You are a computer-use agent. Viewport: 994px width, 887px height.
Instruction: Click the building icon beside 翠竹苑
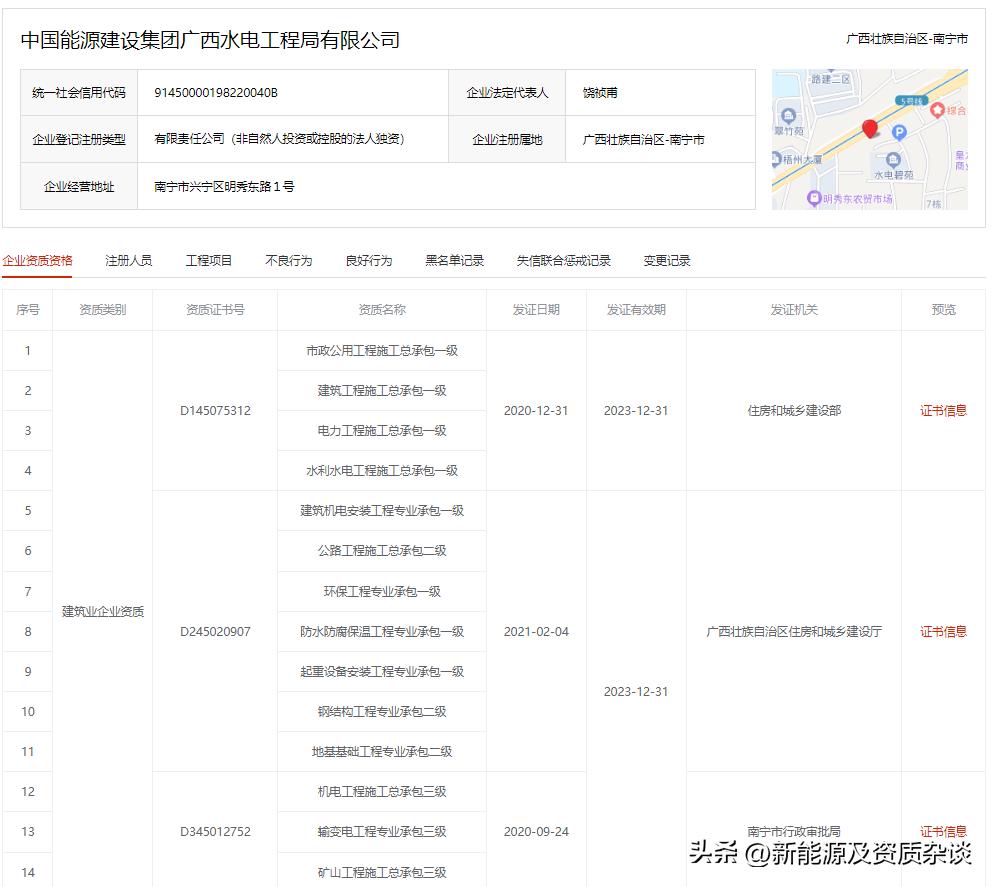click(788, 115)
